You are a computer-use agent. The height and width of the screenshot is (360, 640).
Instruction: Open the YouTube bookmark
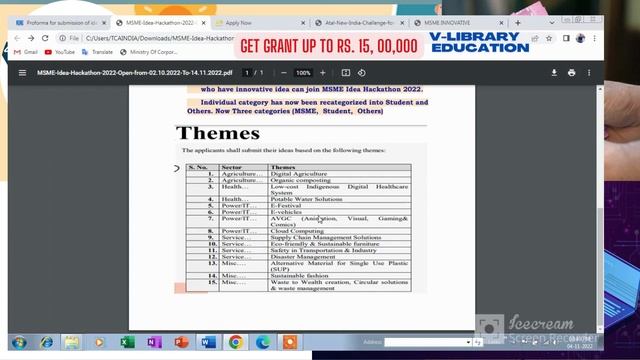click(x=60, y=52)
